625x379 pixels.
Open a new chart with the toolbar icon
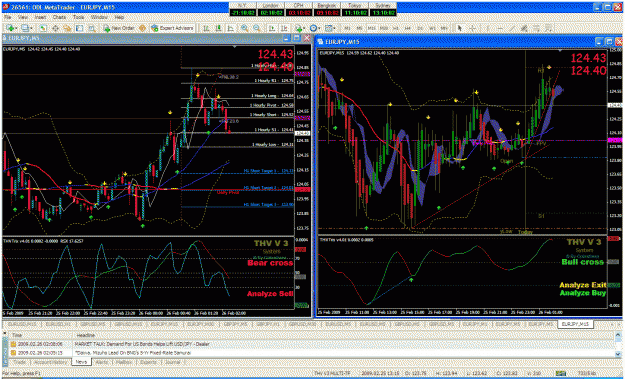[9, 28]
